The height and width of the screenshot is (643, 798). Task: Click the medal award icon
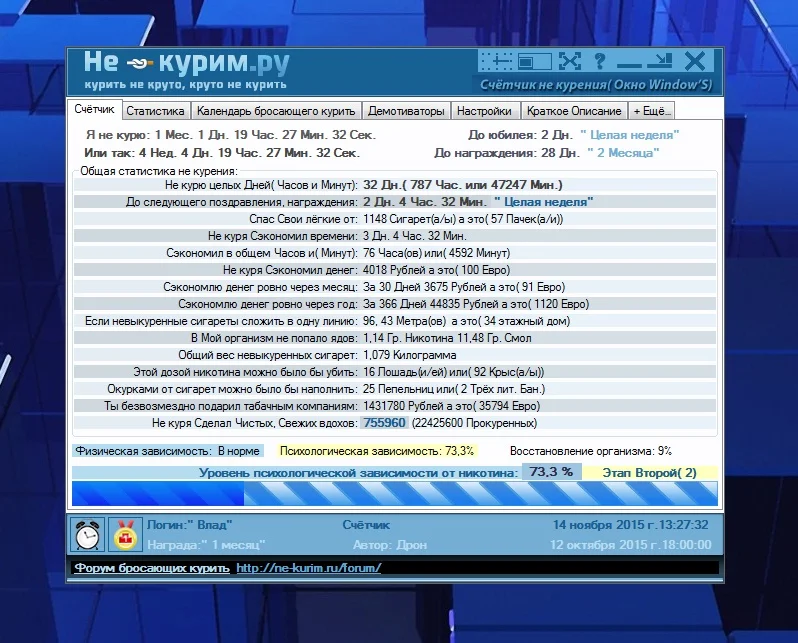tap(125, 535)
